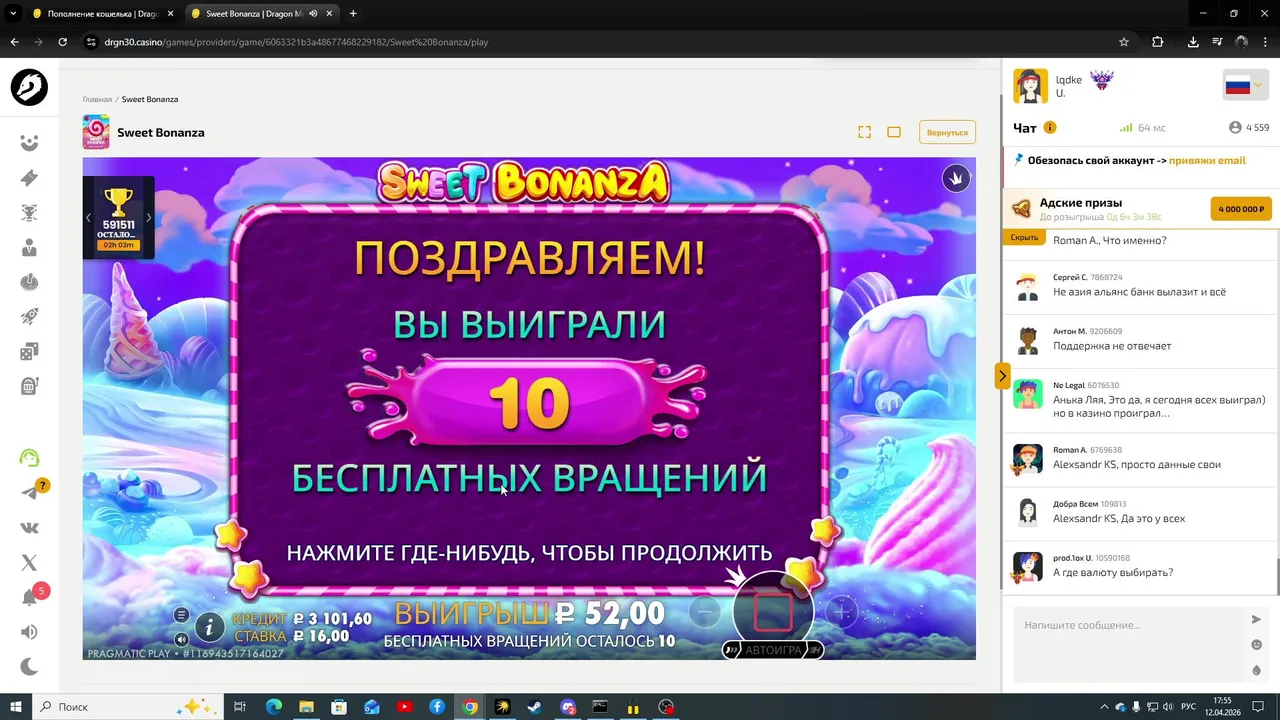Image resolution: width=1280 pixels, height=720 pixels.
Task: Open browser extensions puzzle icon
Action: coord(1158,42)
